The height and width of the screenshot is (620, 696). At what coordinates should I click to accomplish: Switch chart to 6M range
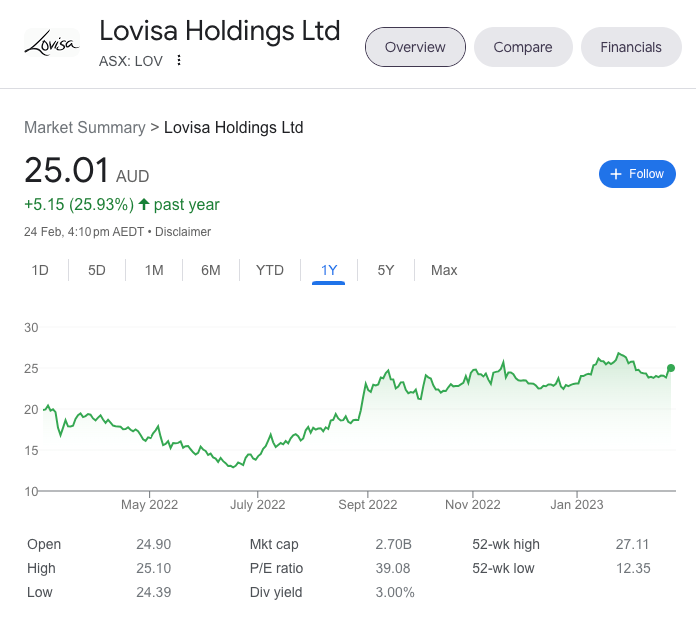point(211,270)
